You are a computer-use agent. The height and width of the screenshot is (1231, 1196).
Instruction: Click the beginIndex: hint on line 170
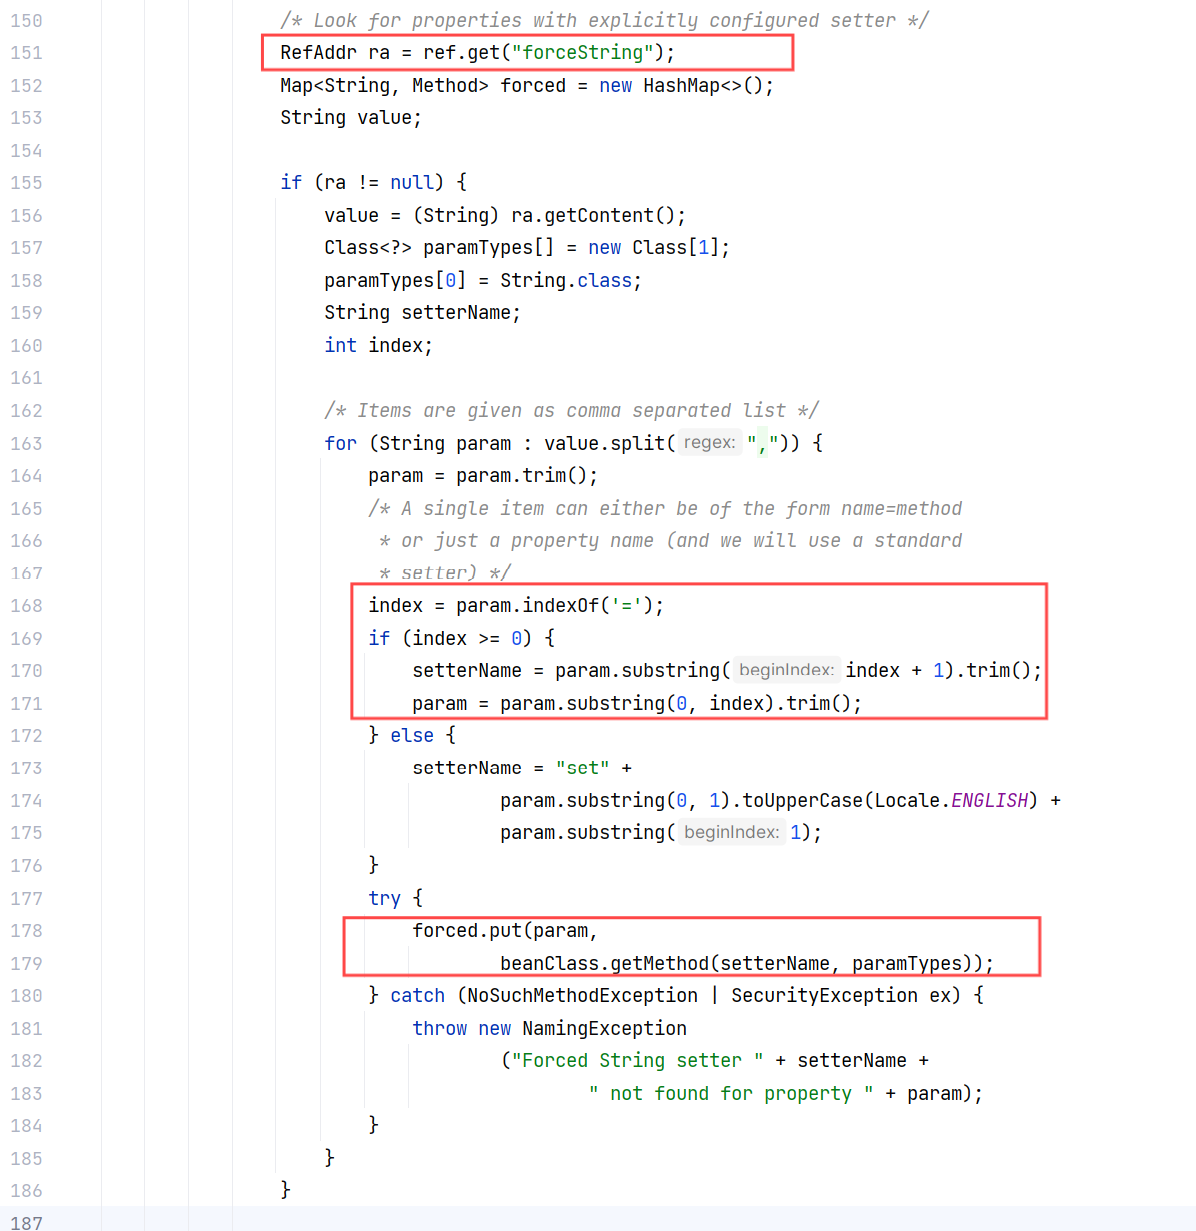click(x=786, y=671)
